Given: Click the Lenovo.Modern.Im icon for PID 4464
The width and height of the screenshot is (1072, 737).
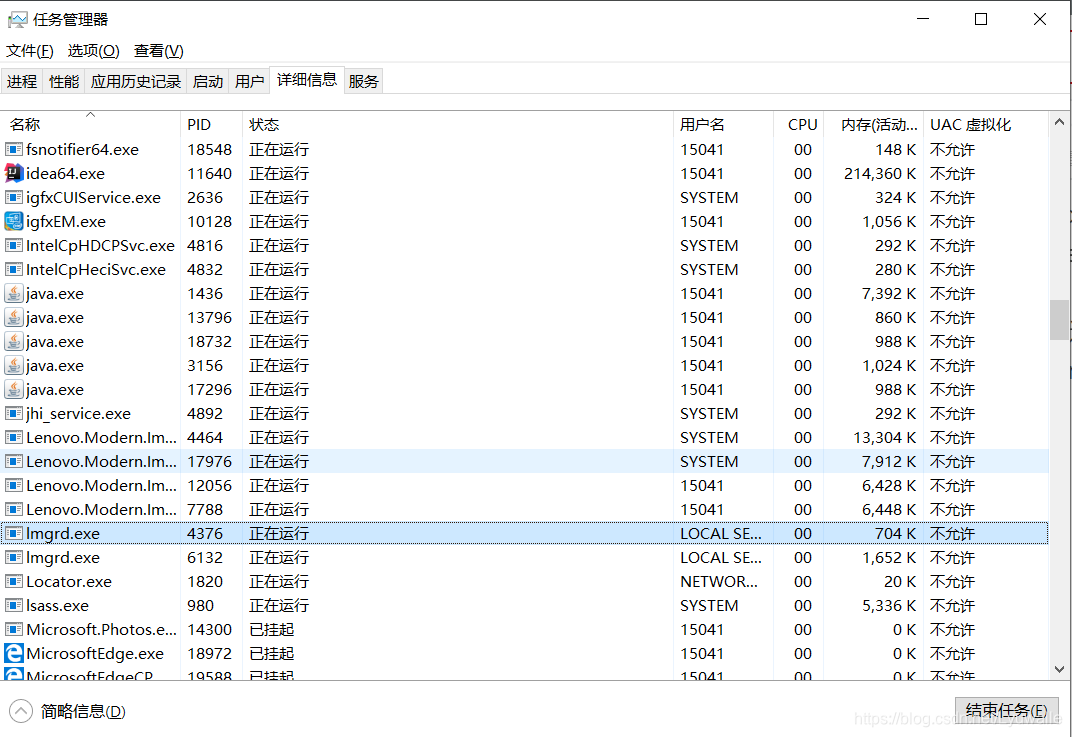Looking at the screenshot, I should (14, 438).
